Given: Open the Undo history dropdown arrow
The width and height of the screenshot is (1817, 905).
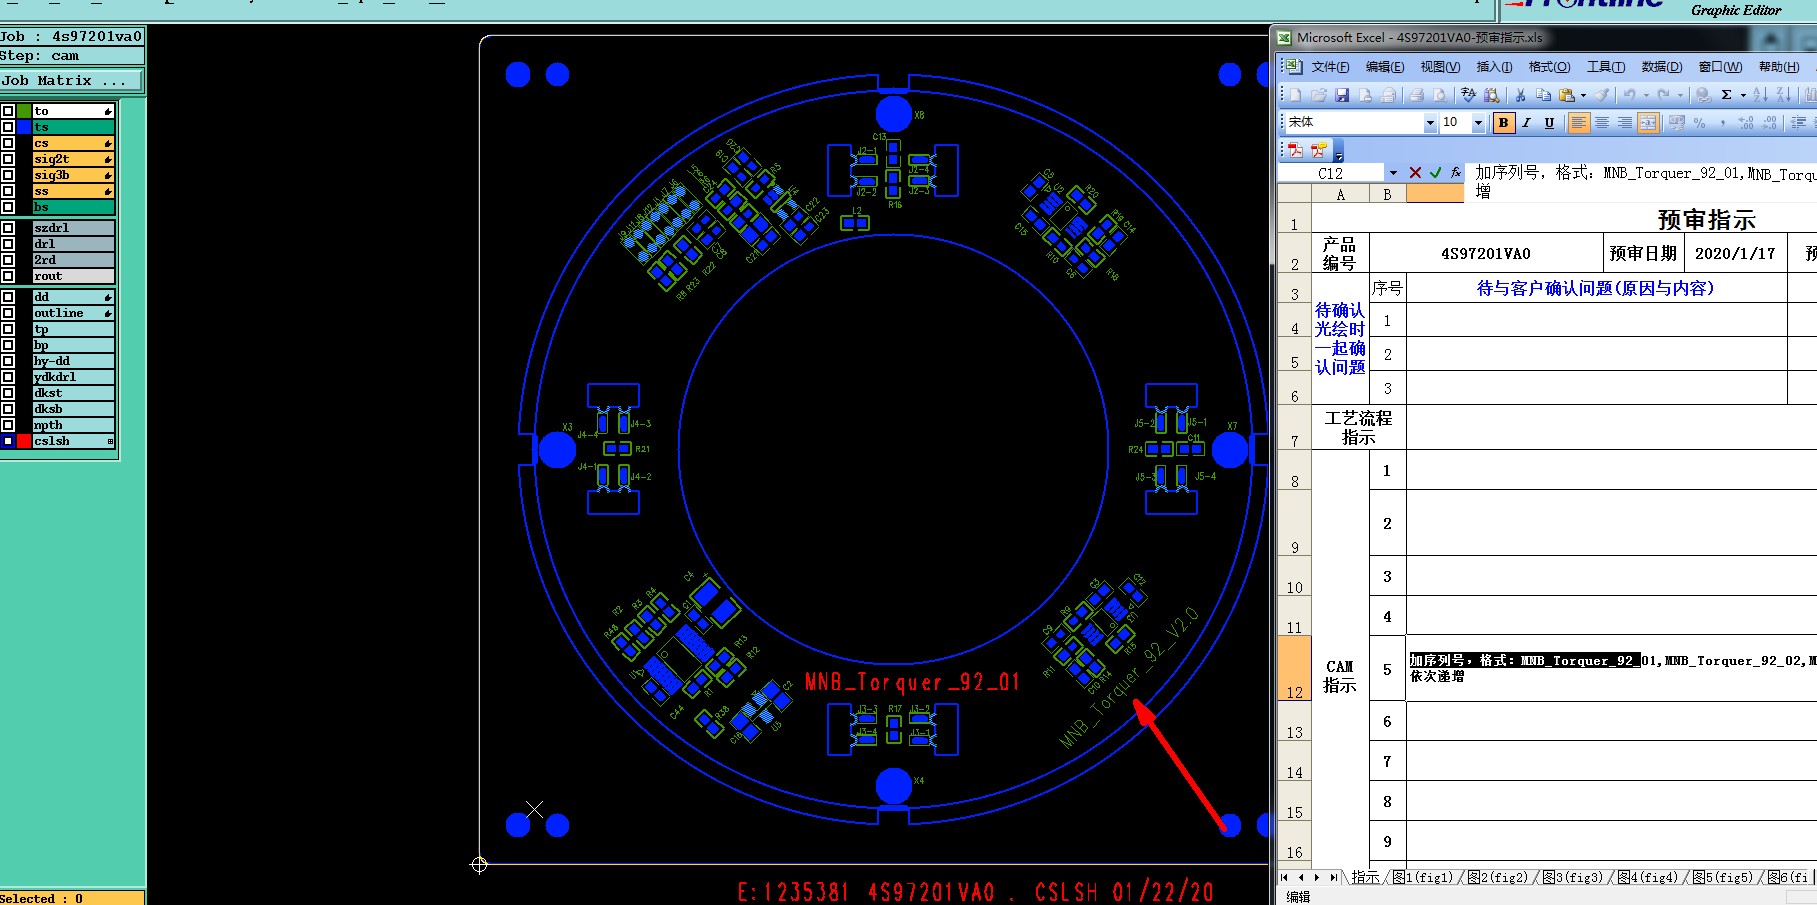Looking at the screenshot, I should point(1646,96).
